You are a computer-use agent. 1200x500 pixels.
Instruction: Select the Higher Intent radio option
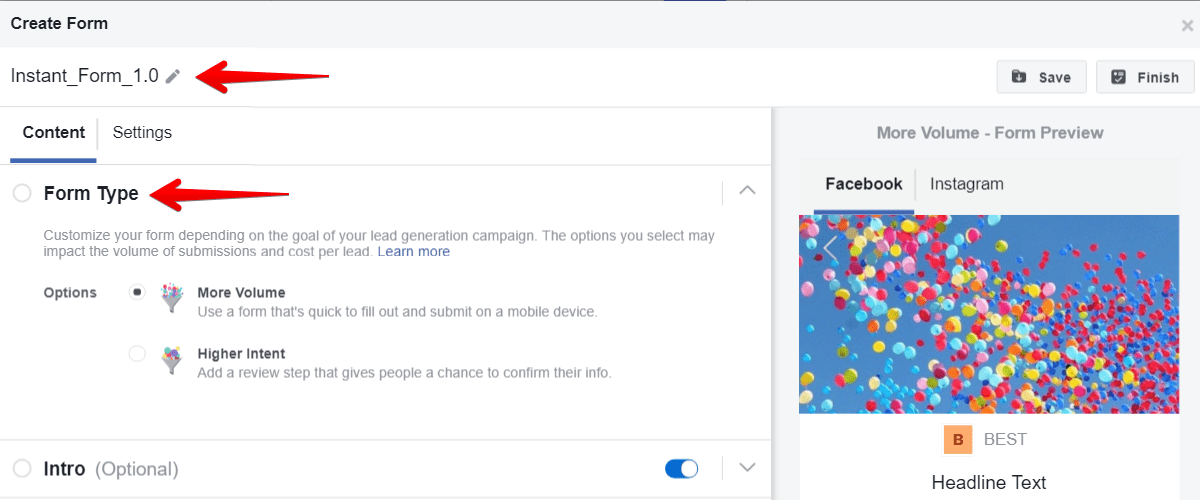coord(137,354)
